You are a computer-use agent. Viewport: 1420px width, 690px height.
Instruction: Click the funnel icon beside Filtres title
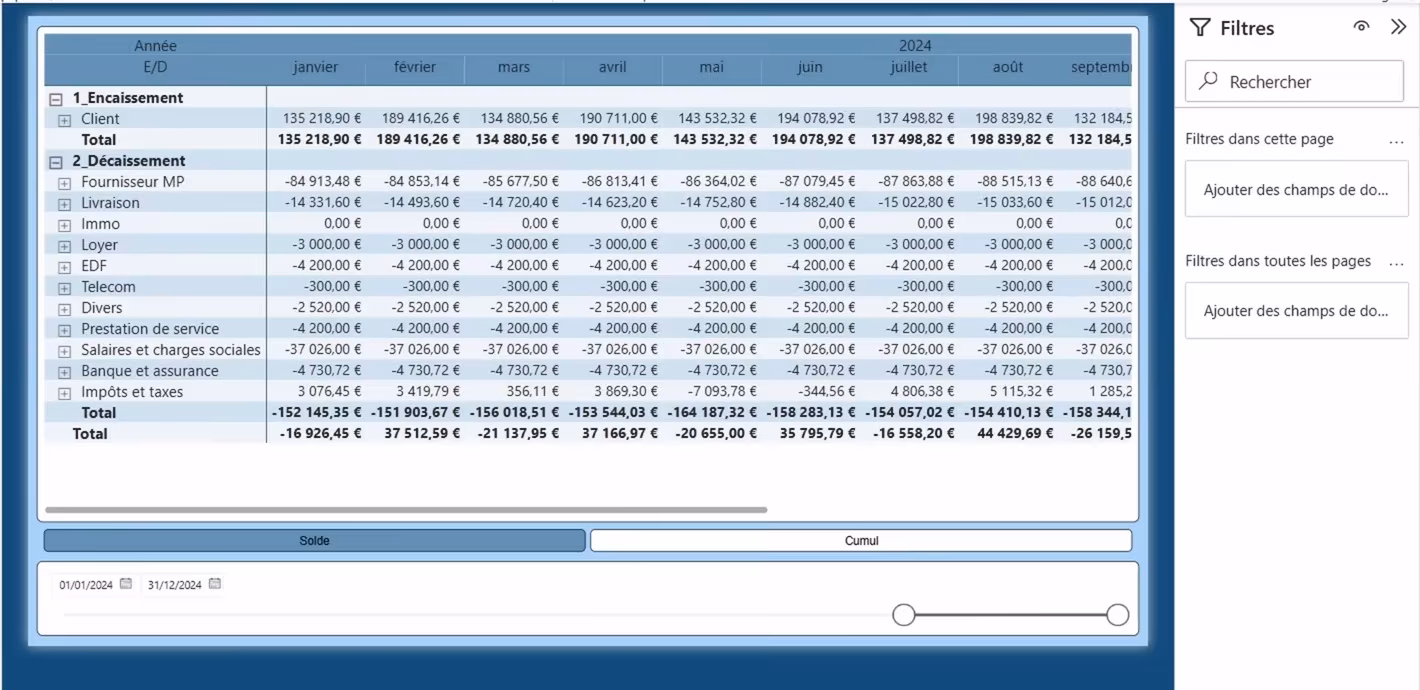(x=1200, y=28)
